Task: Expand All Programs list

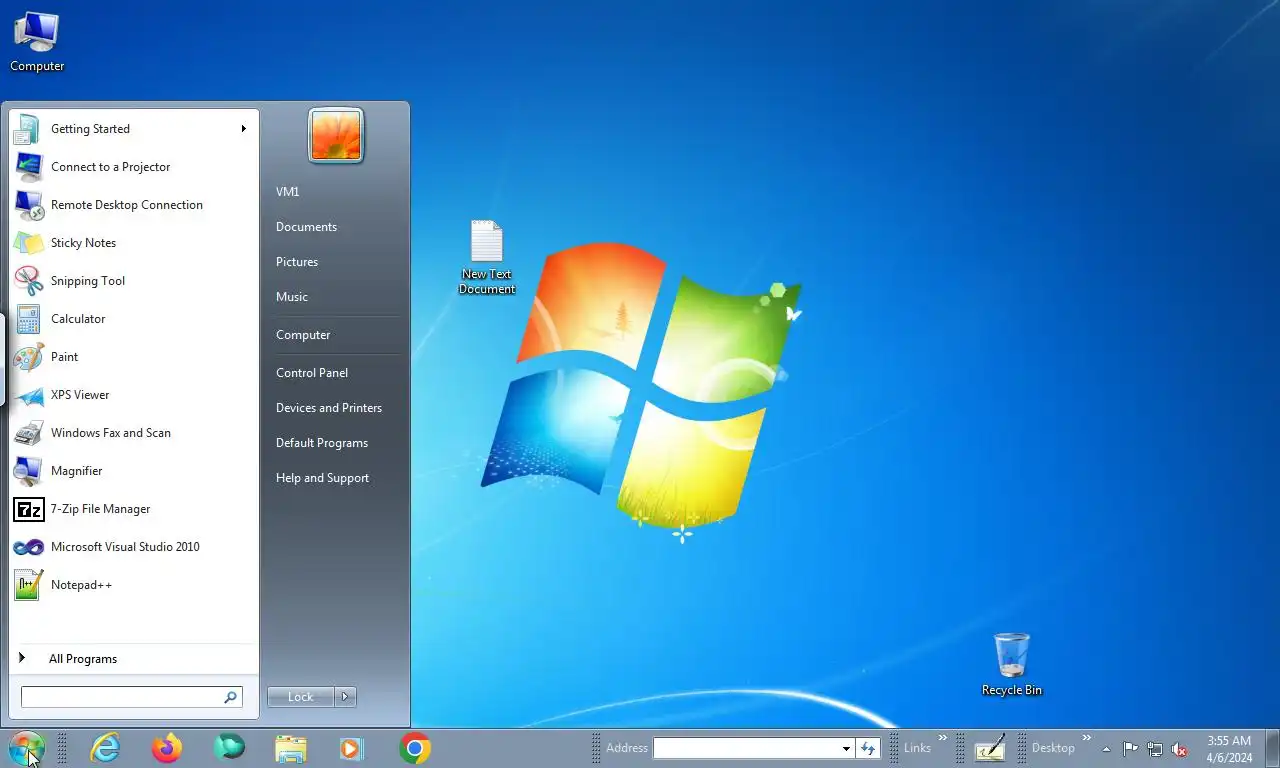Action: pyautogui.click(x=134, y=659)
